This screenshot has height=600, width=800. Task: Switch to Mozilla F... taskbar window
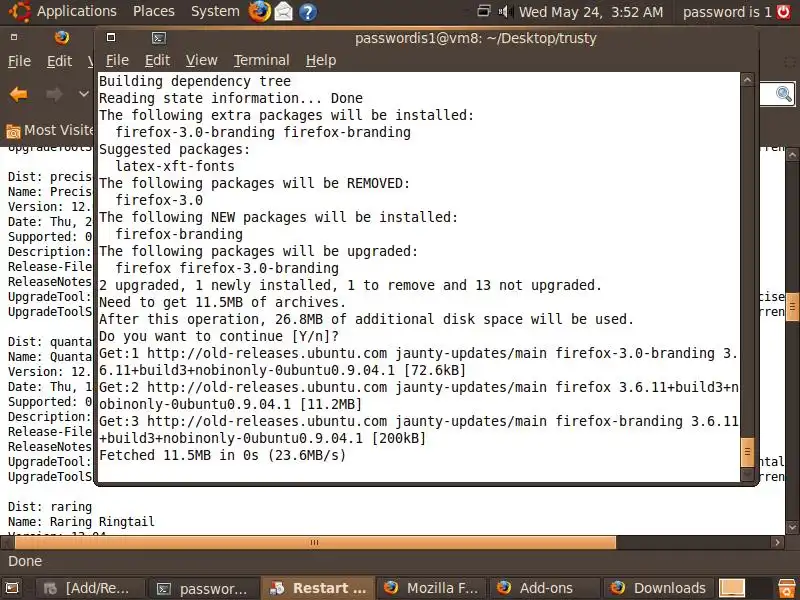(x=432, y=588)
